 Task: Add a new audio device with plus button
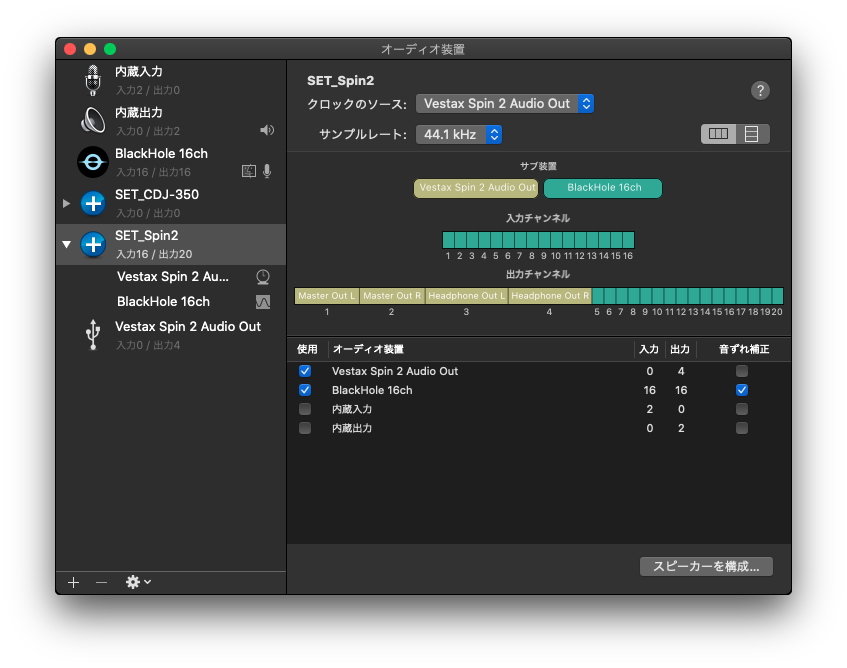pos(73,582)
